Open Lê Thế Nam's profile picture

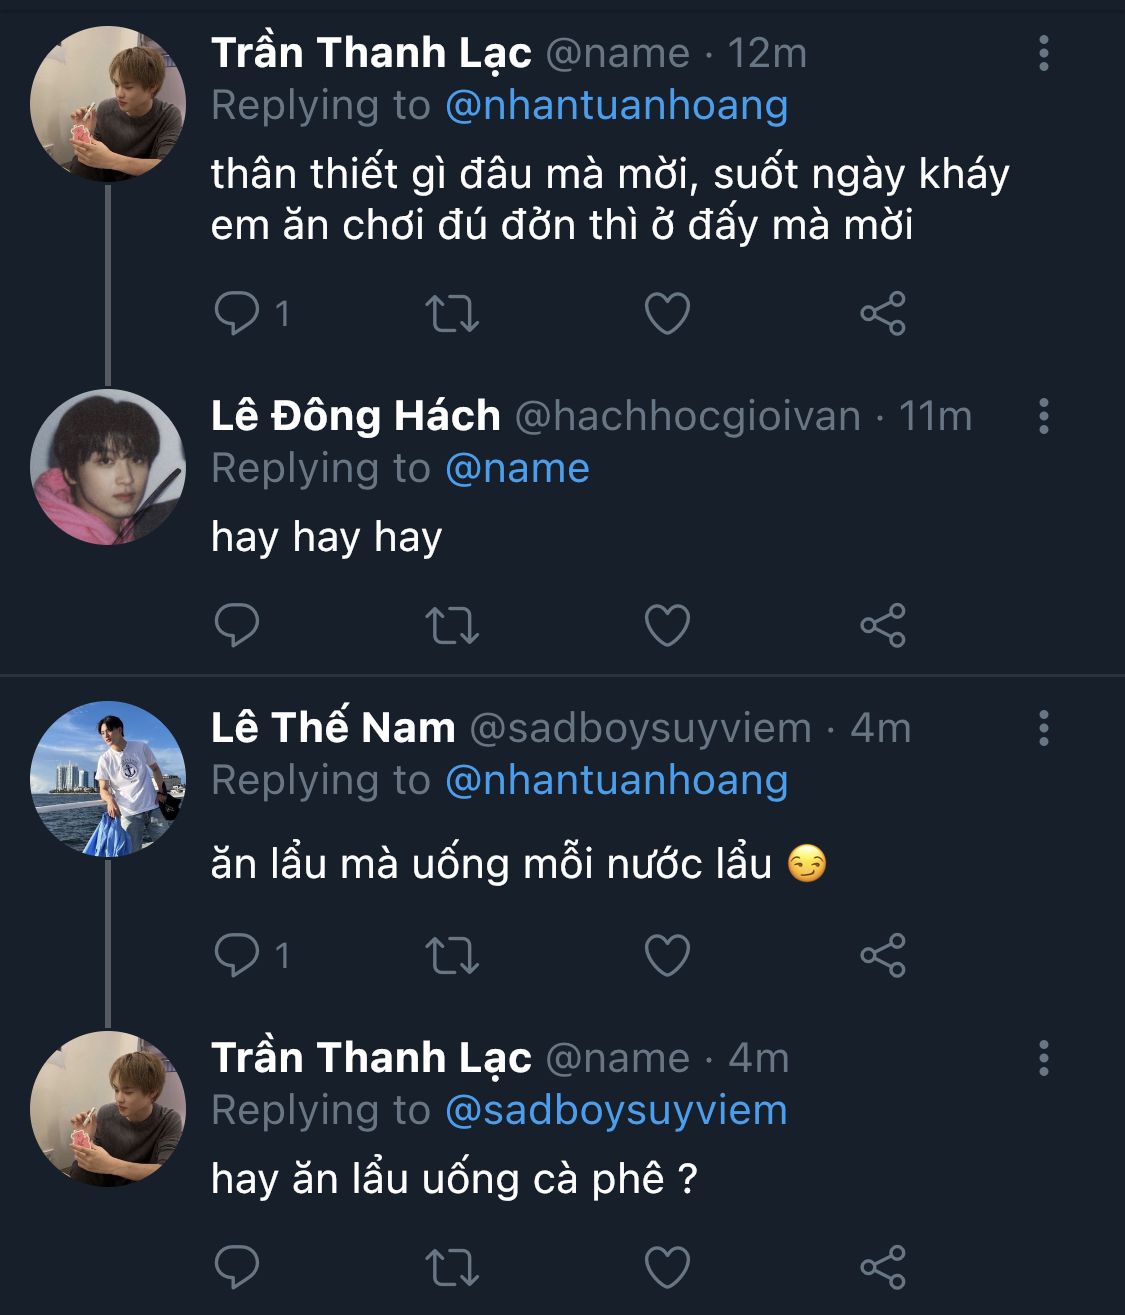[108, 779]
